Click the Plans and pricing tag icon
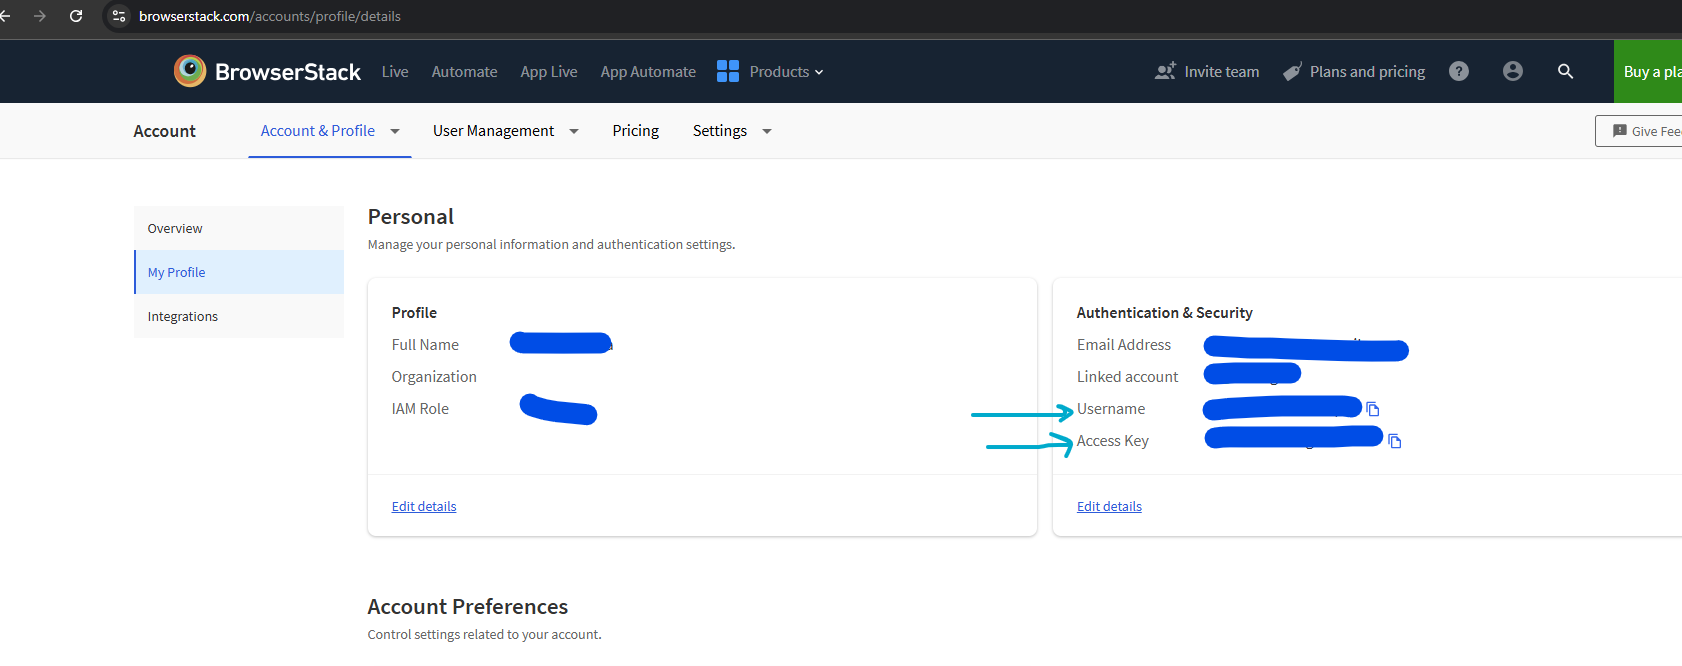The width and height of the screenshot is (1682, 666). coord(1292,71)
